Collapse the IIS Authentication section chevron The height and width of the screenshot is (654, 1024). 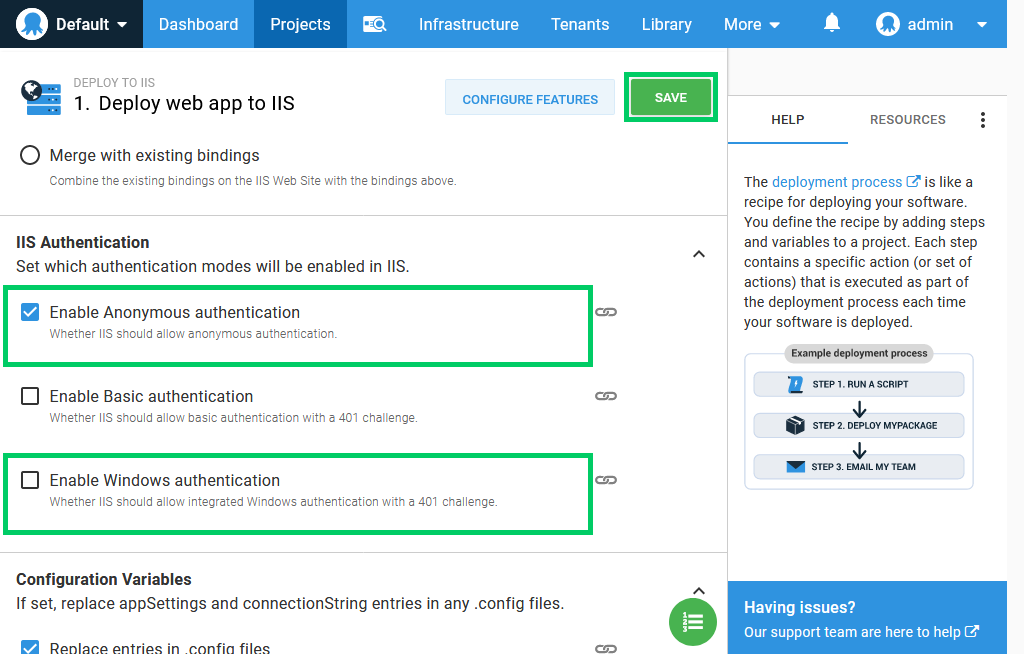699,254
